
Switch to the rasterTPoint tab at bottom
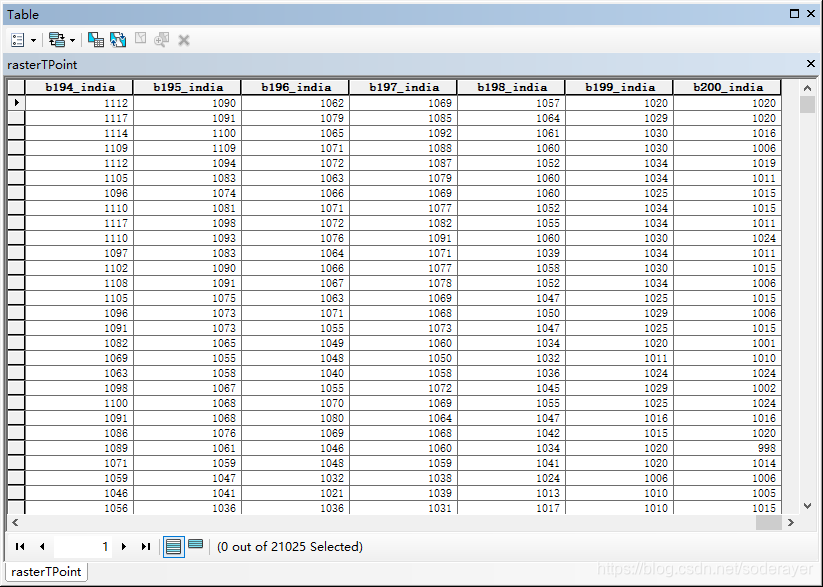coord(46,571)
